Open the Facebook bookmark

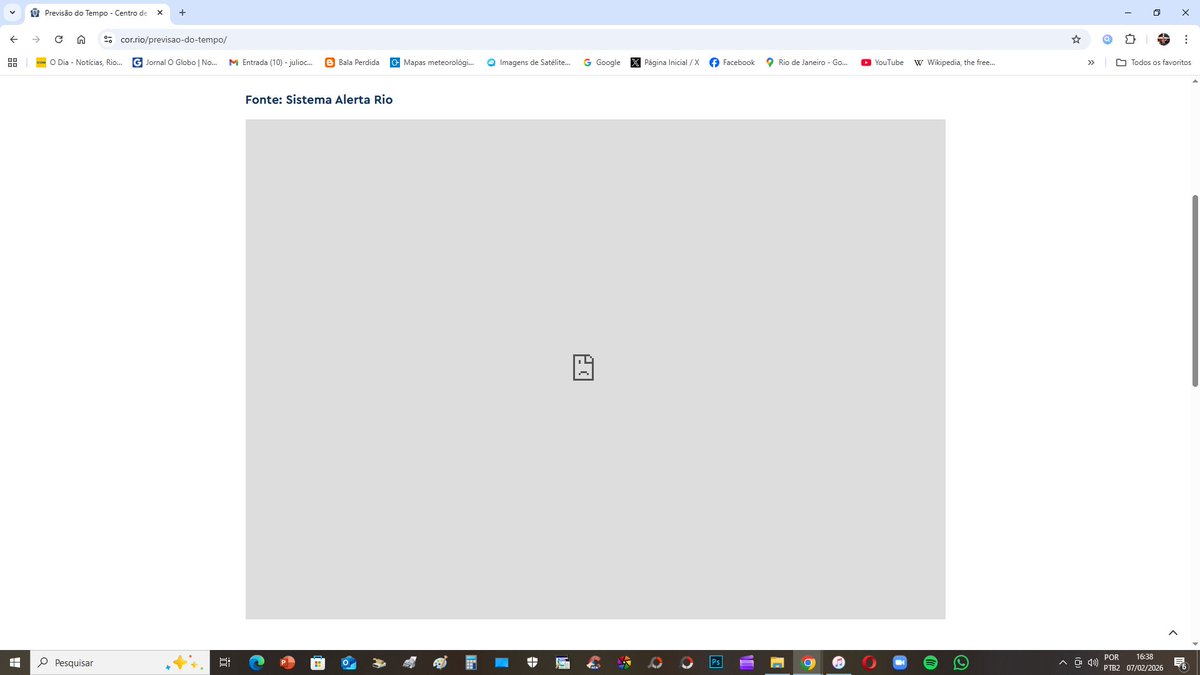[732, 62]
